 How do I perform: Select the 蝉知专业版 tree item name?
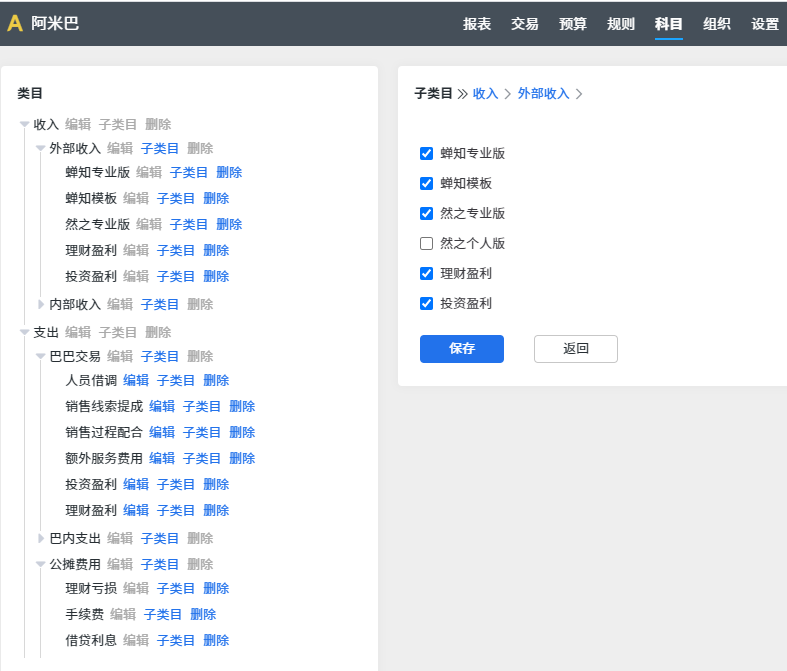(x=97, y=173)
